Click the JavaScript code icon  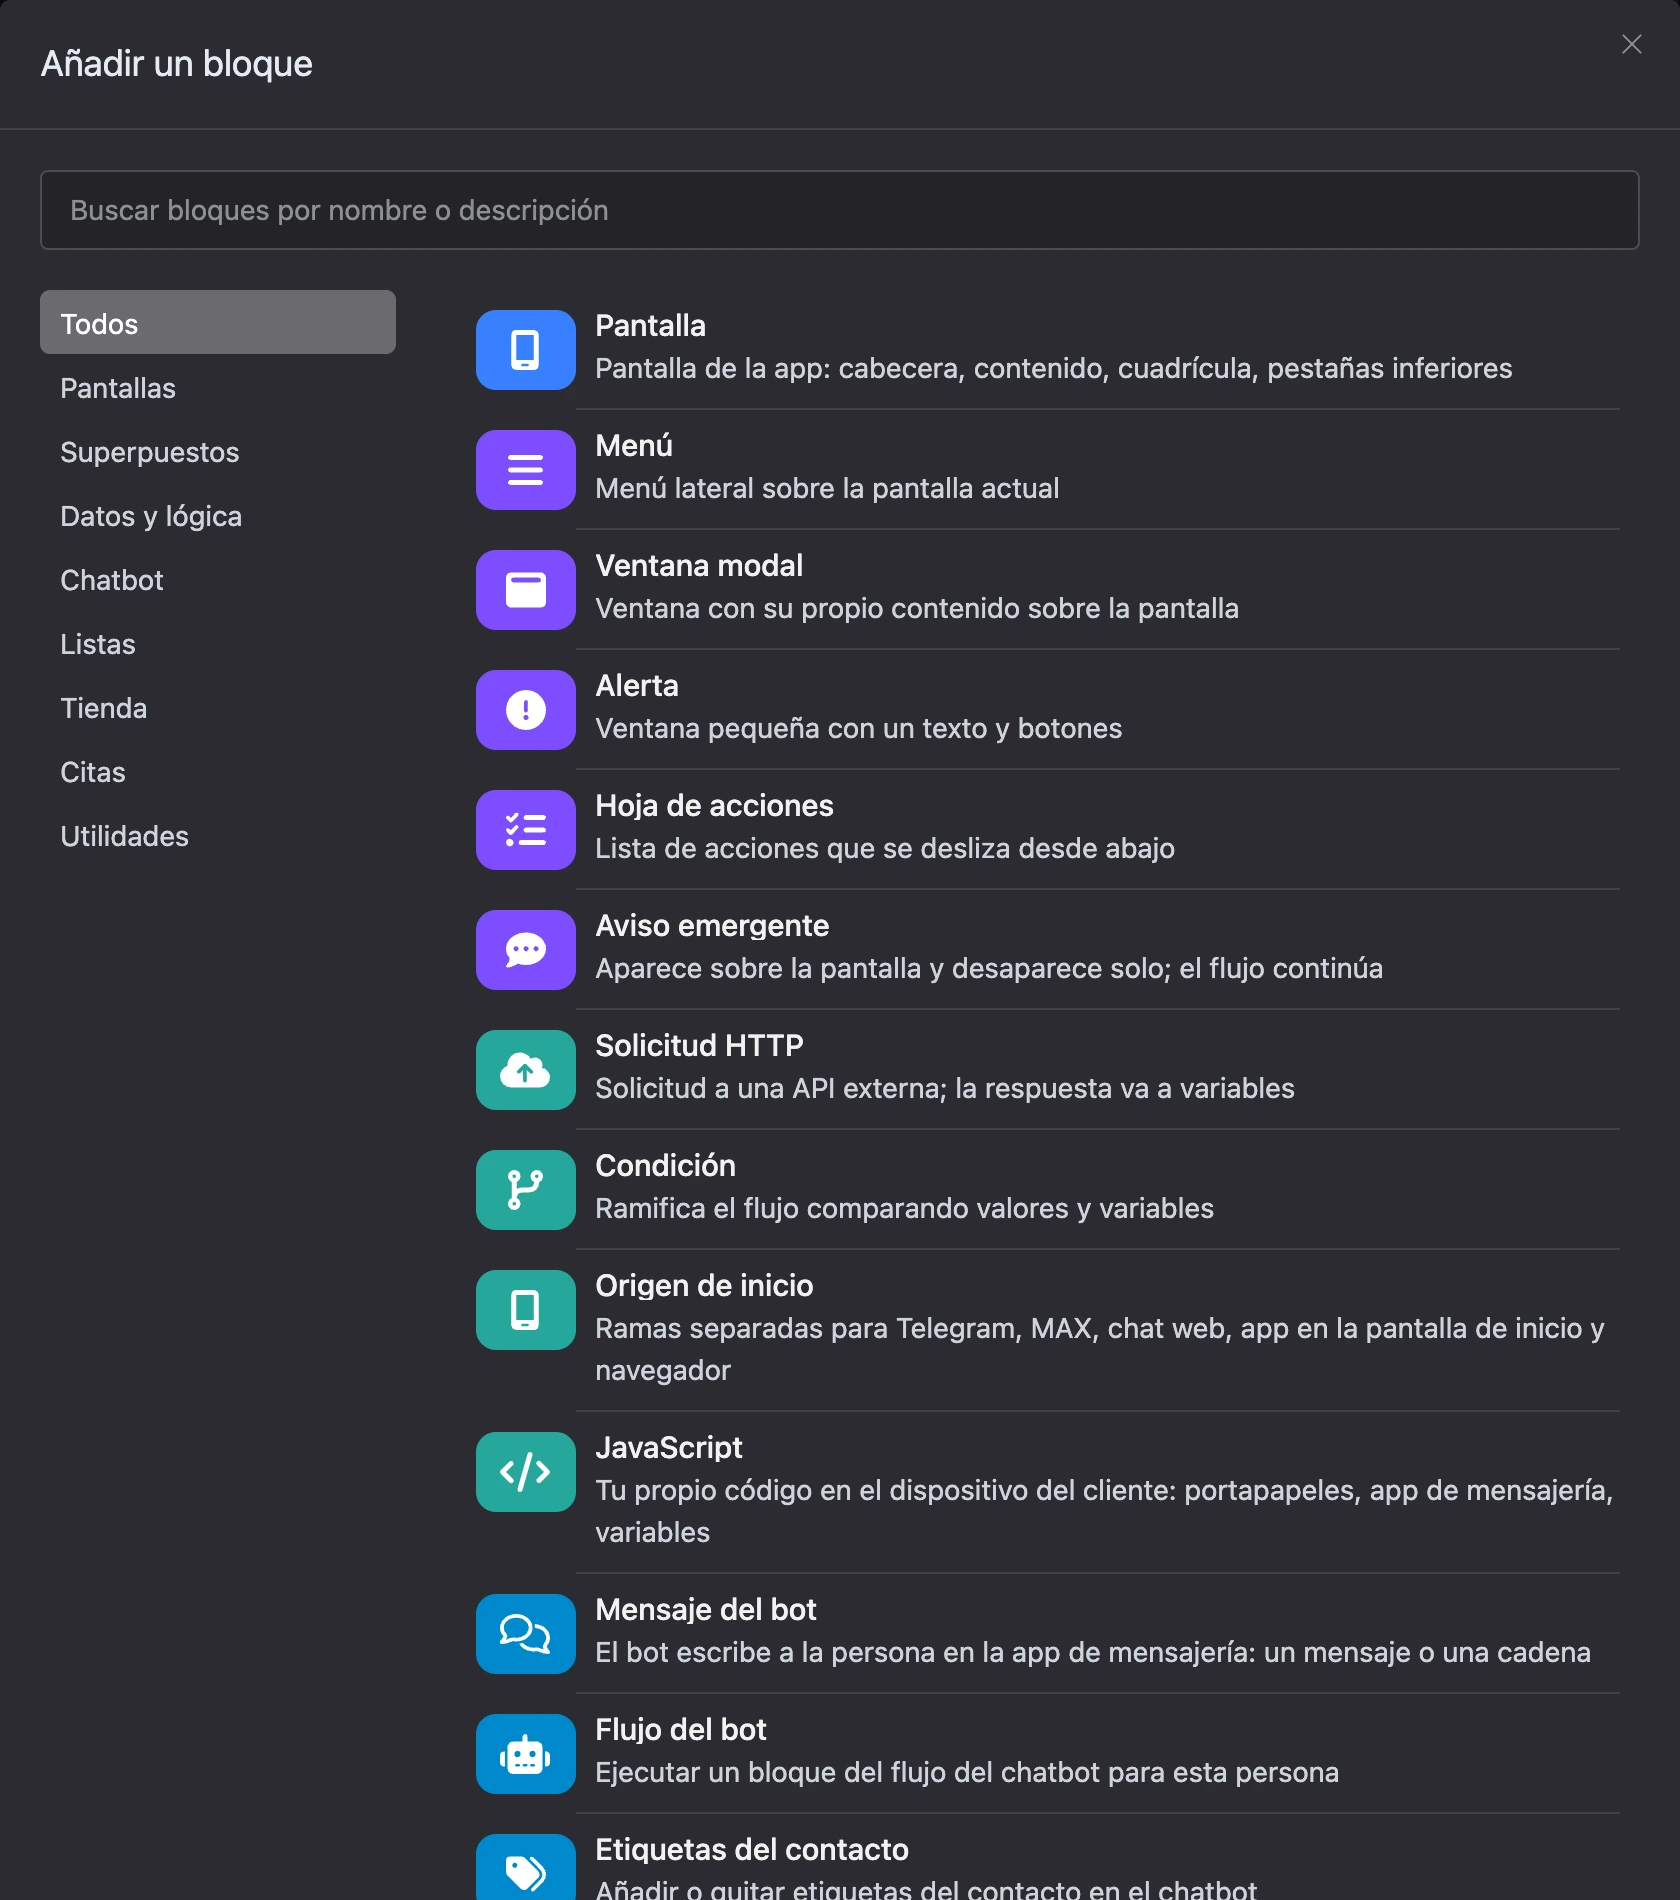coord(525,1472)
